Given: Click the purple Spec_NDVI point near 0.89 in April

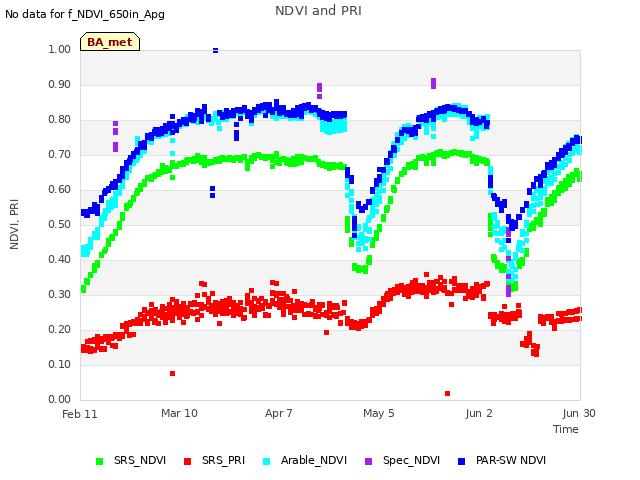Looking at the screenshot, I should tap(320, 87).
